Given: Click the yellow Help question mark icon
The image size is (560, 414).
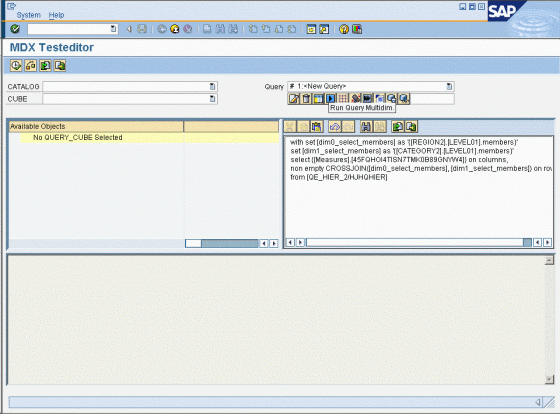Looking at the screenshot, I should pos(344,29).
